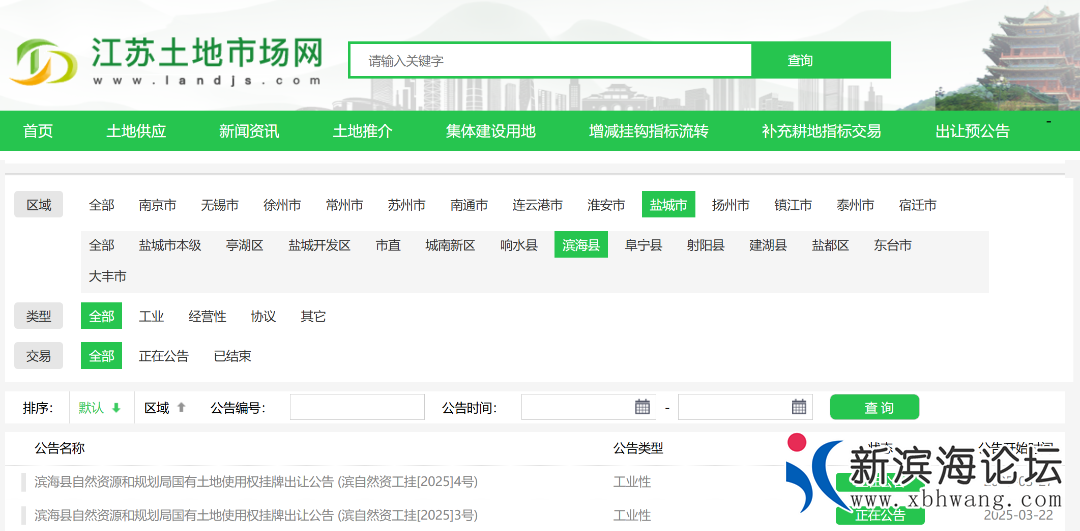1080x531 pixels.
Task: Select 工业 type filter
Action: 151,316
